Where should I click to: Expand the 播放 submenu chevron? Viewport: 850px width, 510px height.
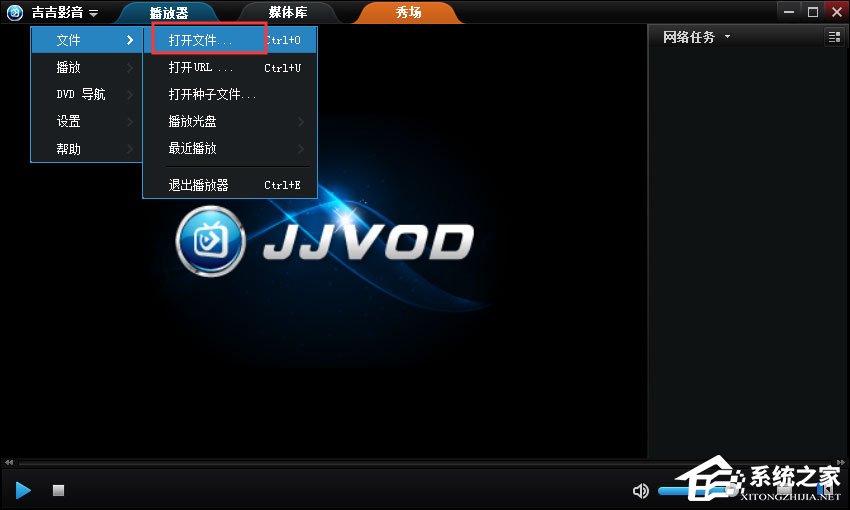[130, 67]
